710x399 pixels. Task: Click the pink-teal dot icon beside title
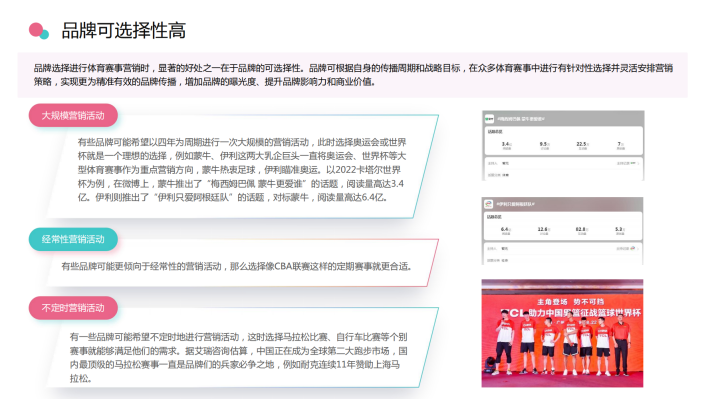click(x=39, y=31)
